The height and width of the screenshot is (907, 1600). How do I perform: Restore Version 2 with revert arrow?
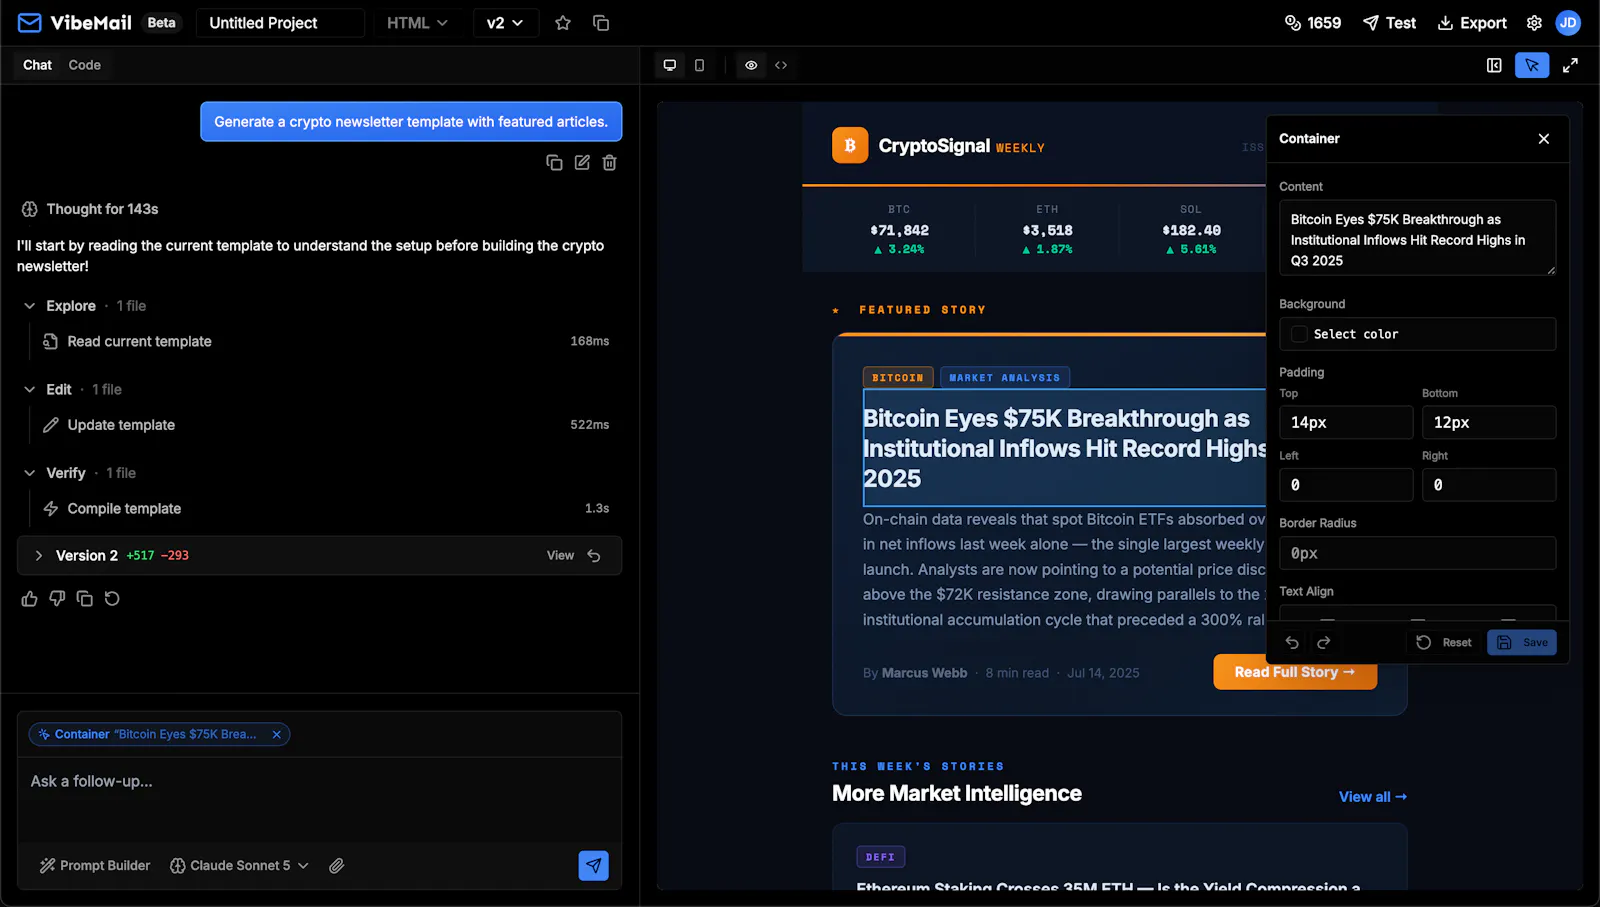594,556
